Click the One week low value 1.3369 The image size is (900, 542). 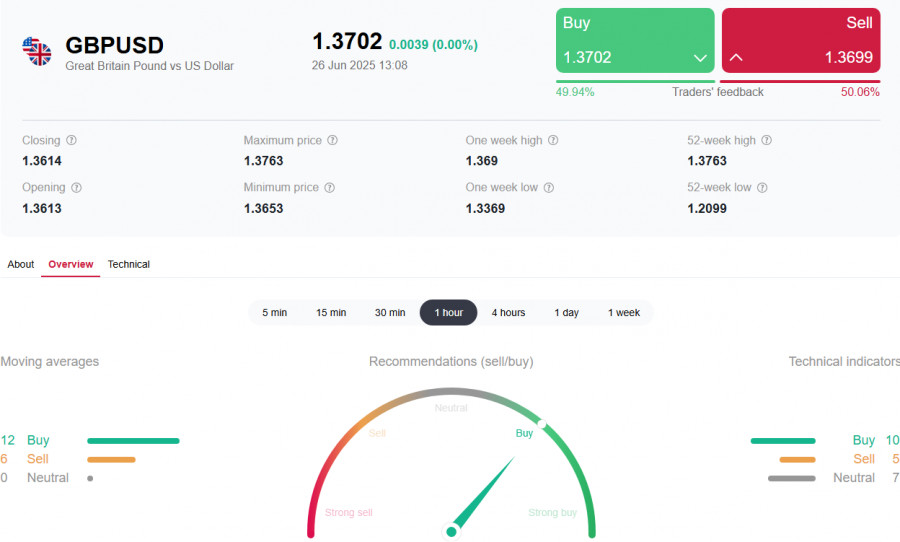[485, 208]
